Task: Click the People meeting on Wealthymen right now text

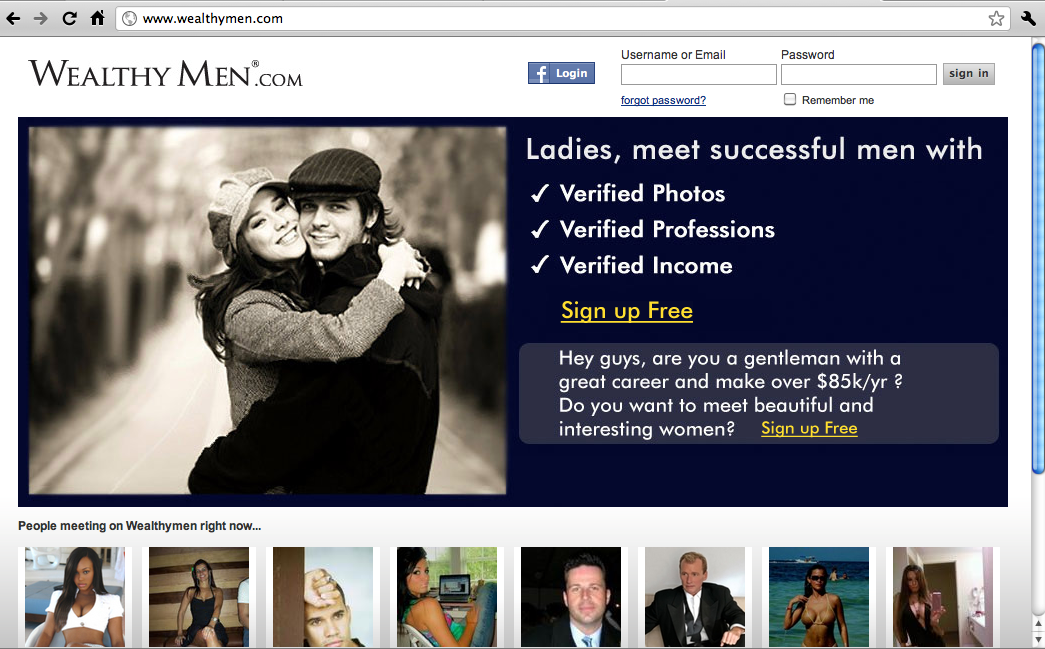Action: coord(139,526)
